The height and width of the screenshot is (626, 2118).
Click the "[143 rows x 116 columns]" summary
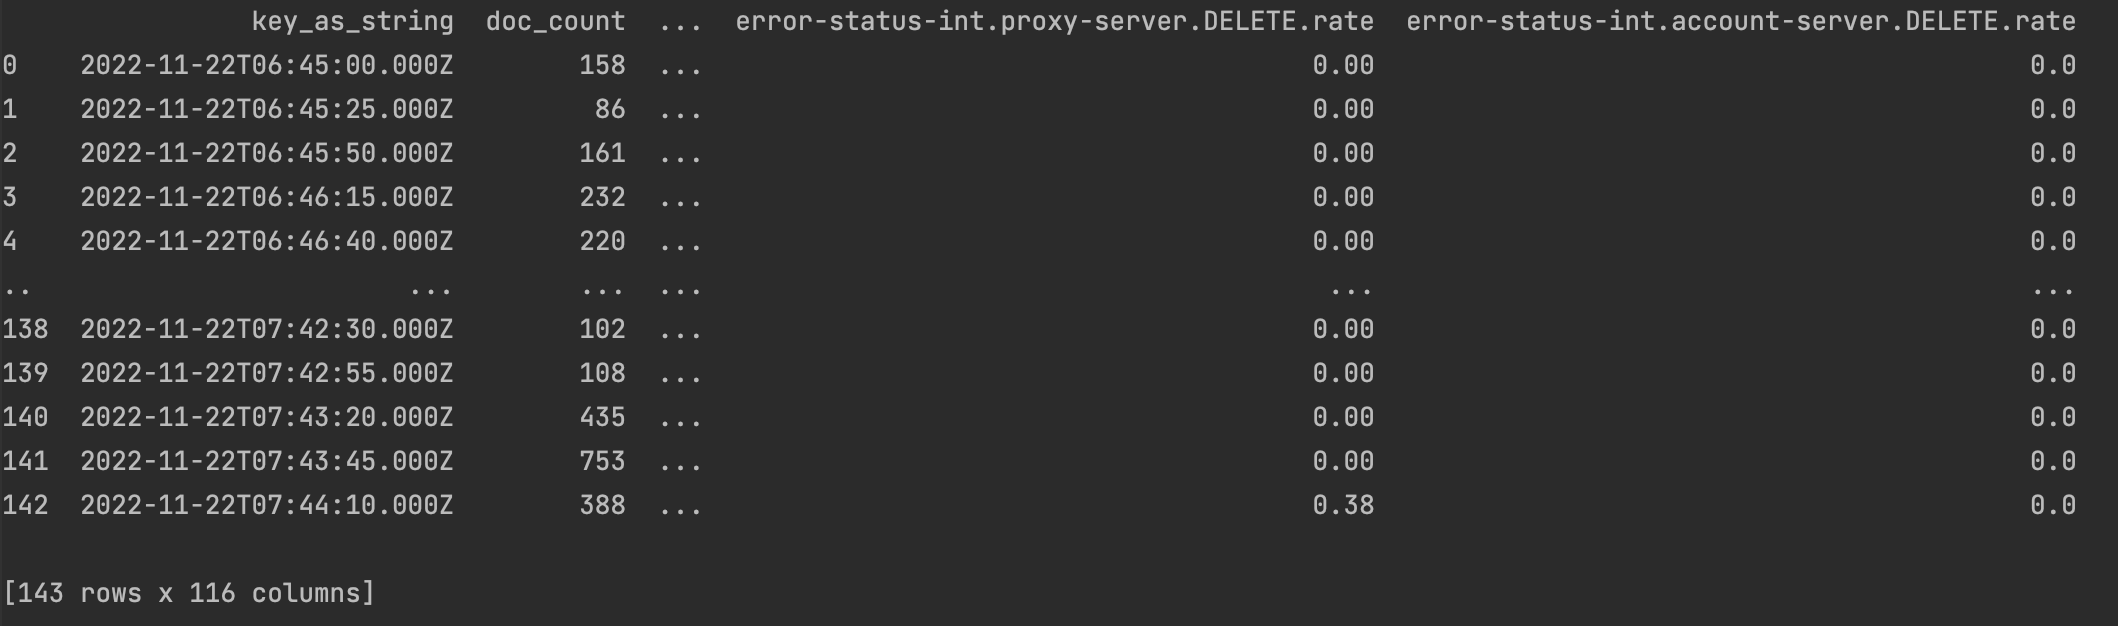point(189,593)
